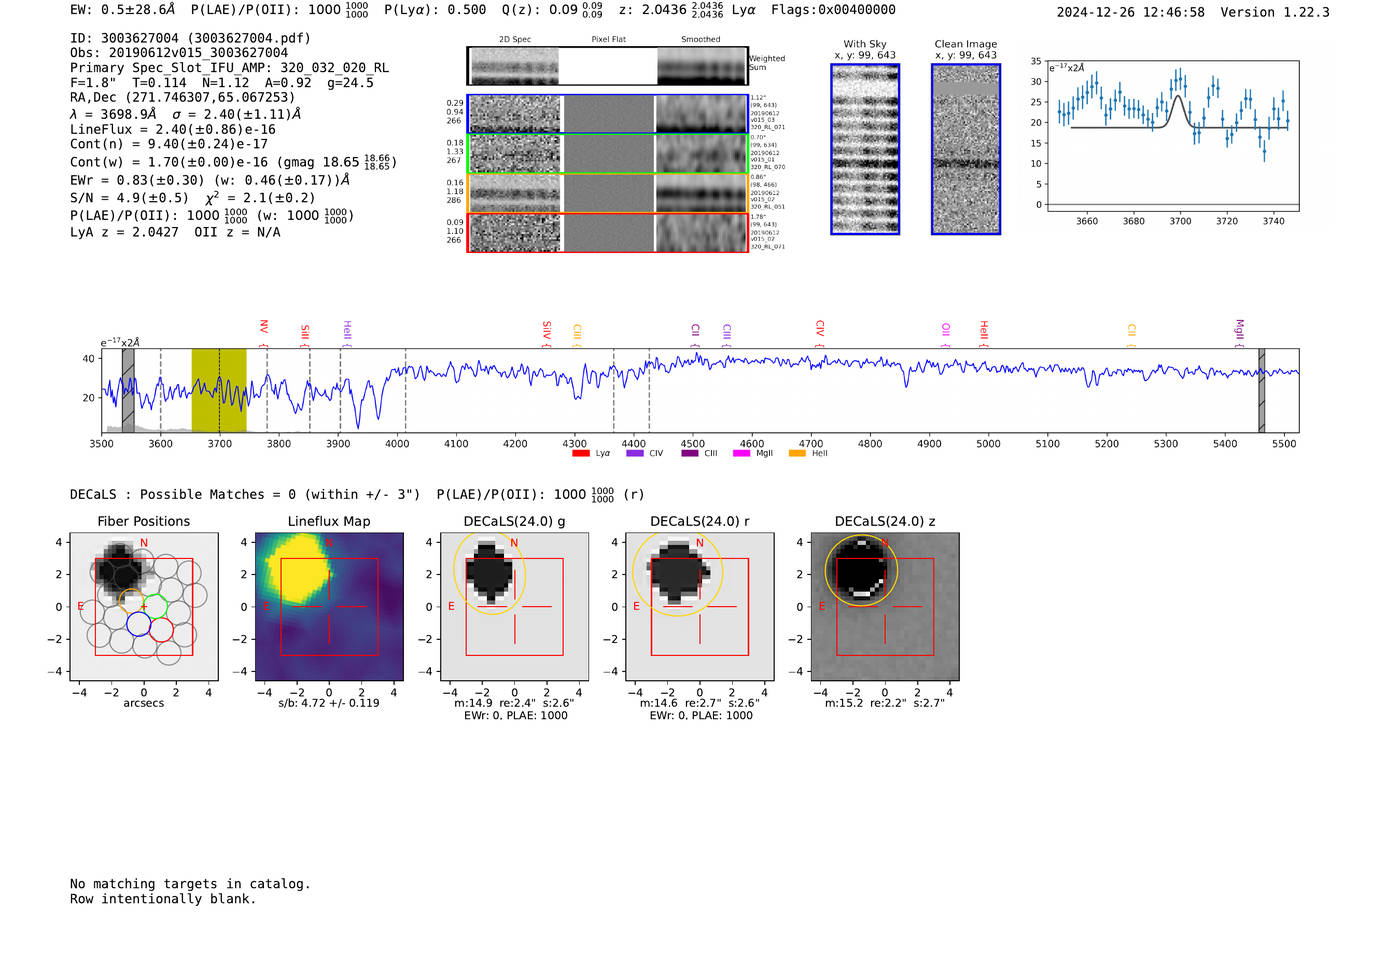Viewport: 1400px width, 953px height.
Task: Click the MgII line marker above the spectrum
Action: pos(1240,329)
